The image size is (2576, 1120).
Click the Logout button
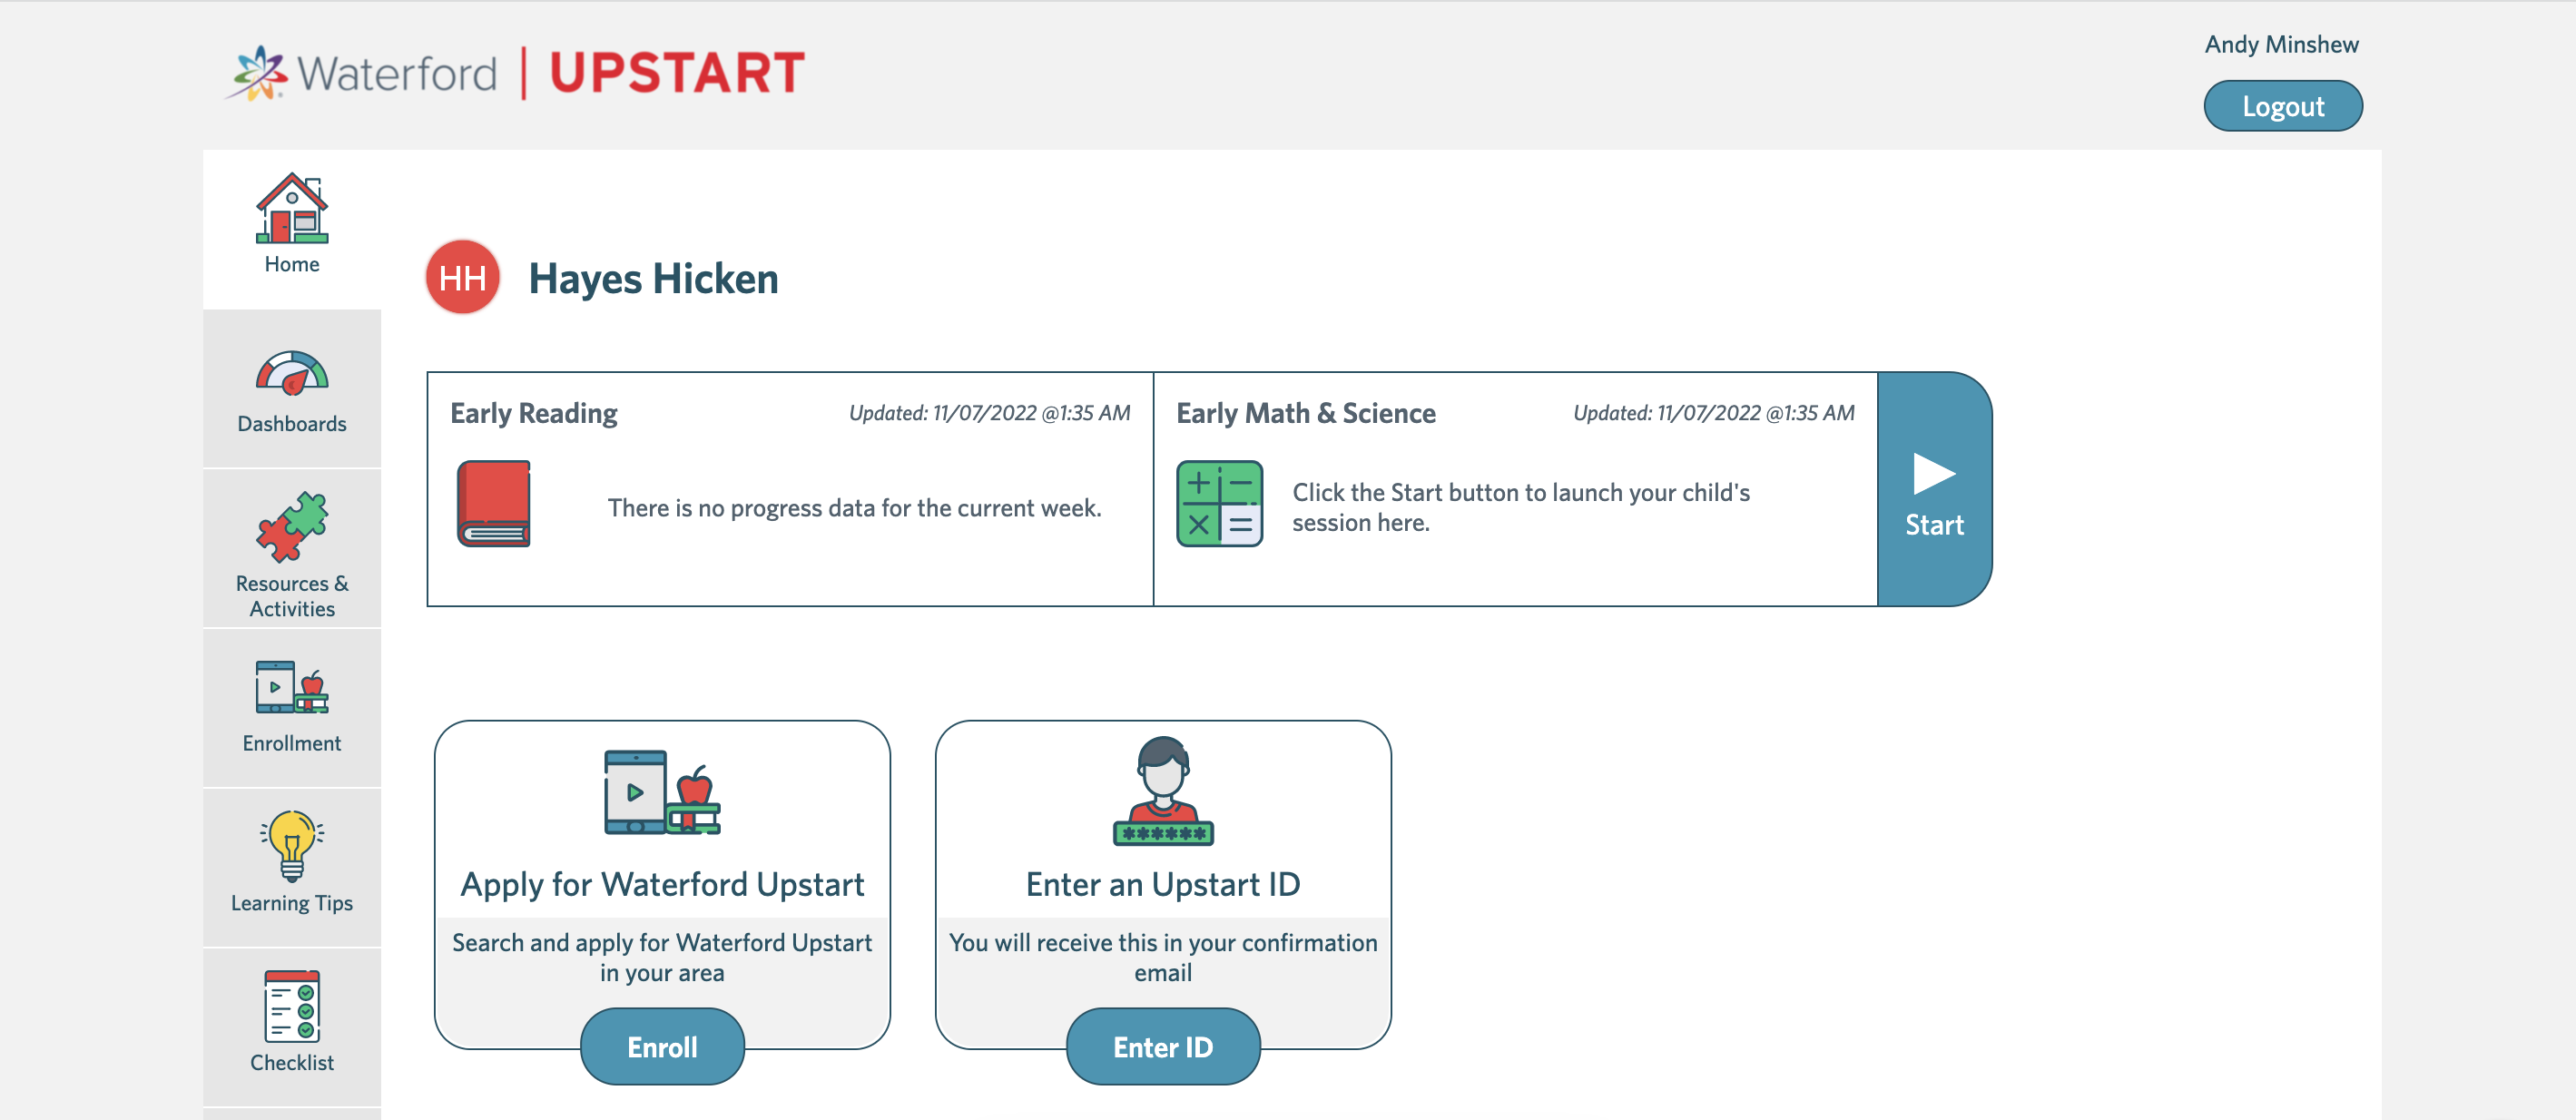pyautogui.click(x=2283, y=106)
